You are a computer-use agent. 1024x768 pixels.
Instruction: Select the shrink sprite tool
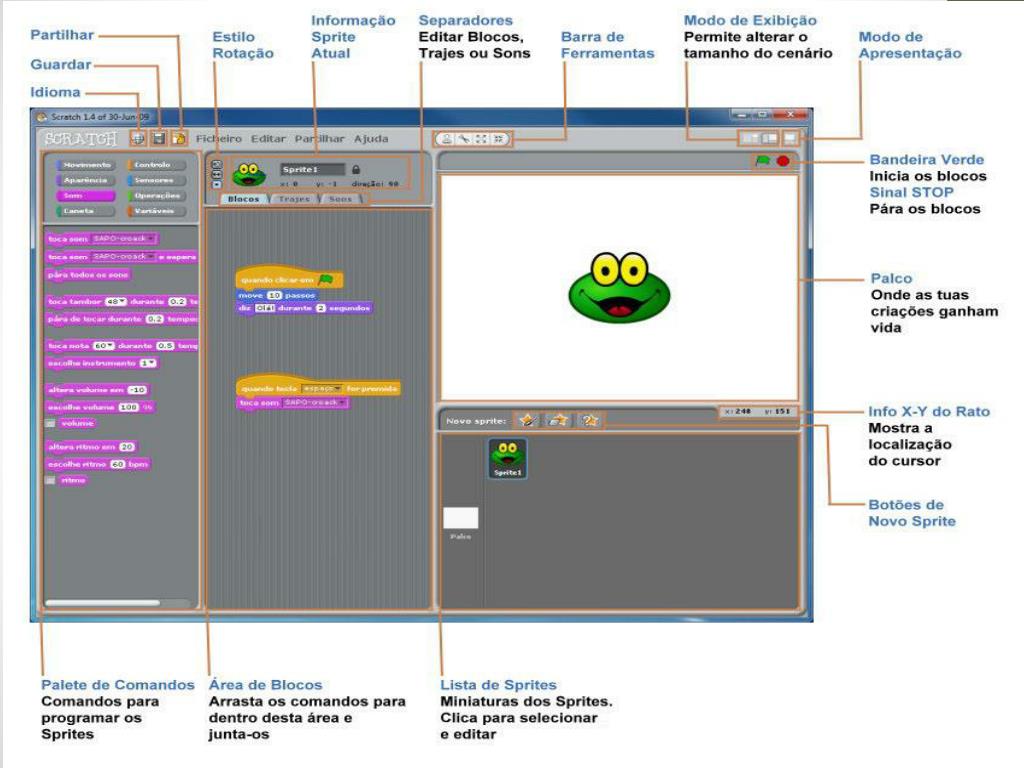tap(498, 138)
